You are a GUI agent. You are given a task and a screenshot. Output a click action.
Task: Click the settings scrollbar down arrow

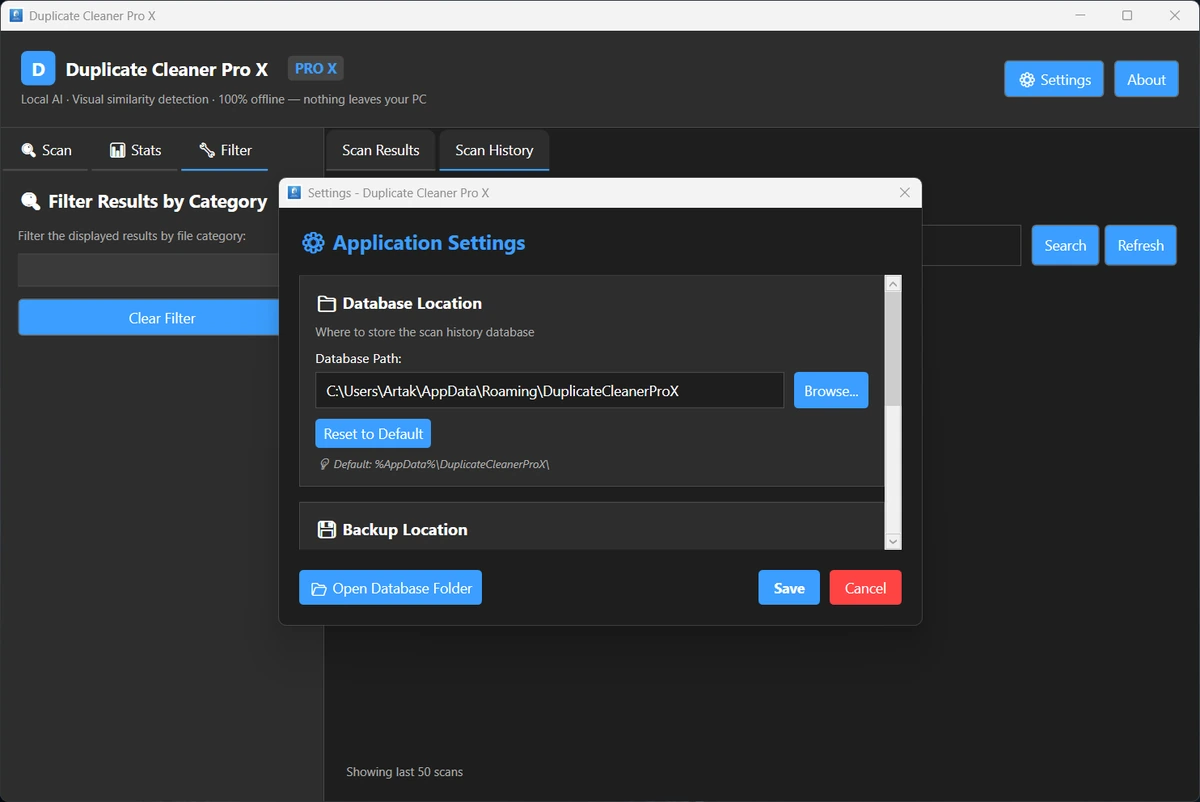(x=893, y=541)
